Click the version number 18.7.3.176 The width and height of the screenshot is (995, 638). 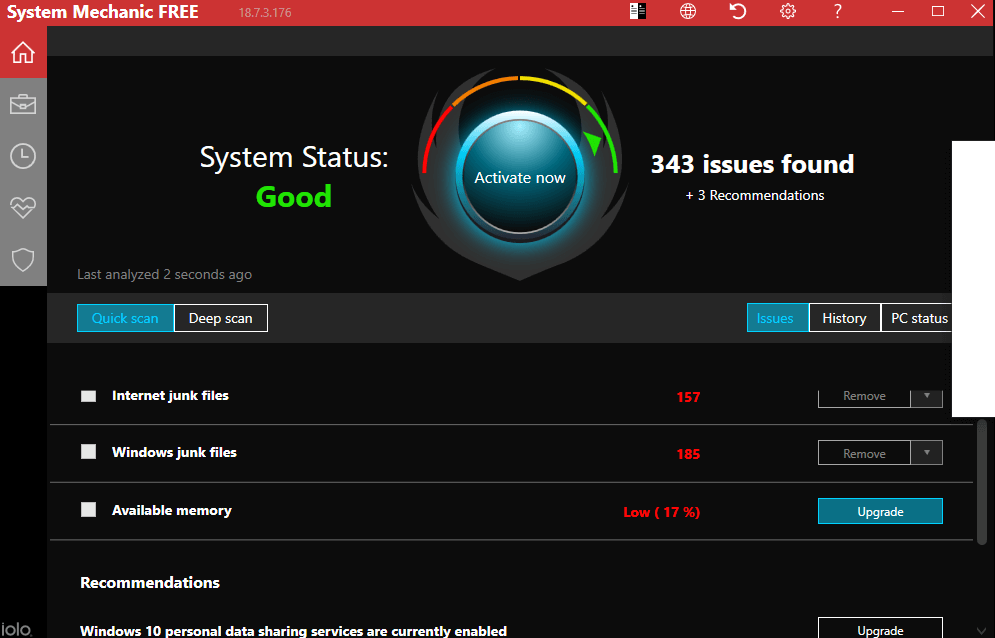[265, 13]
